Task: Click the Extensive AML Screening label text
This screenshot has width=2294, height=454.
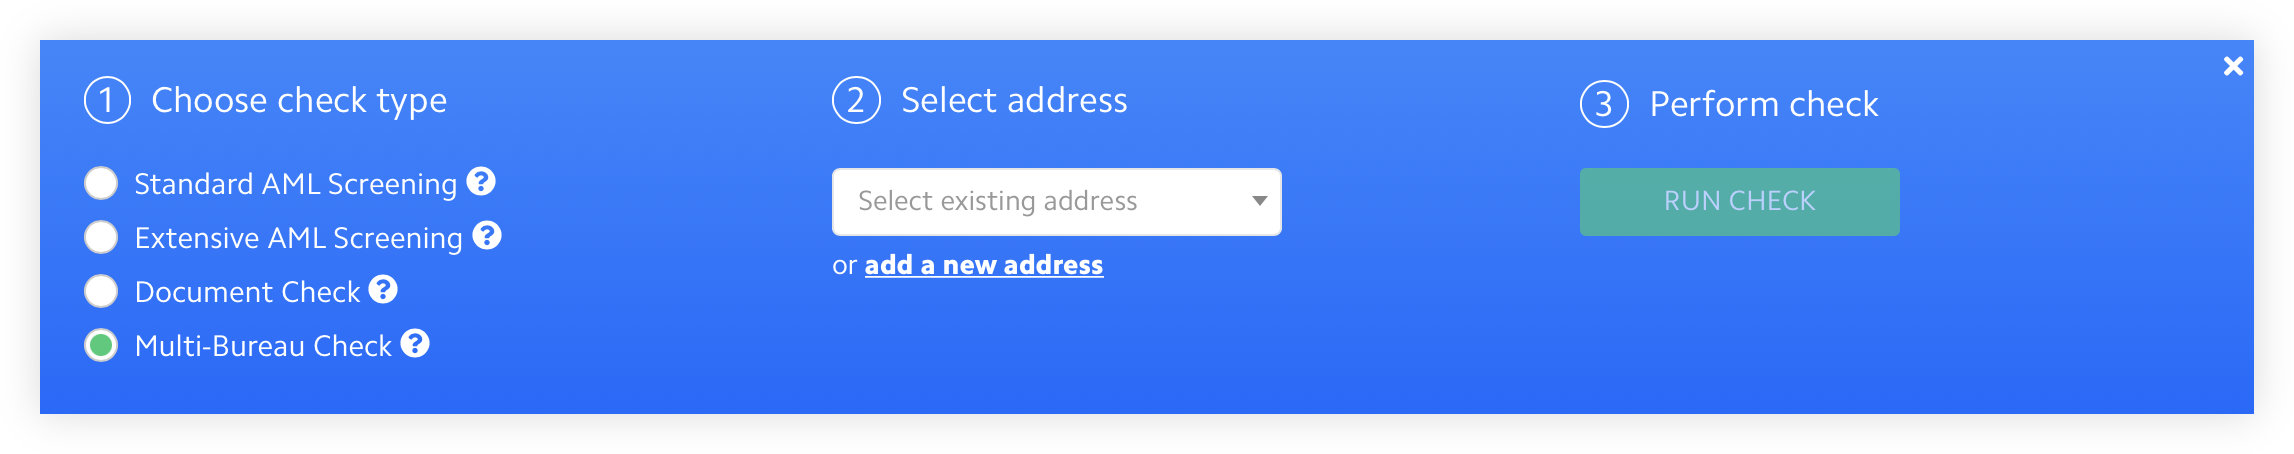Action: (x=298, y=238)
